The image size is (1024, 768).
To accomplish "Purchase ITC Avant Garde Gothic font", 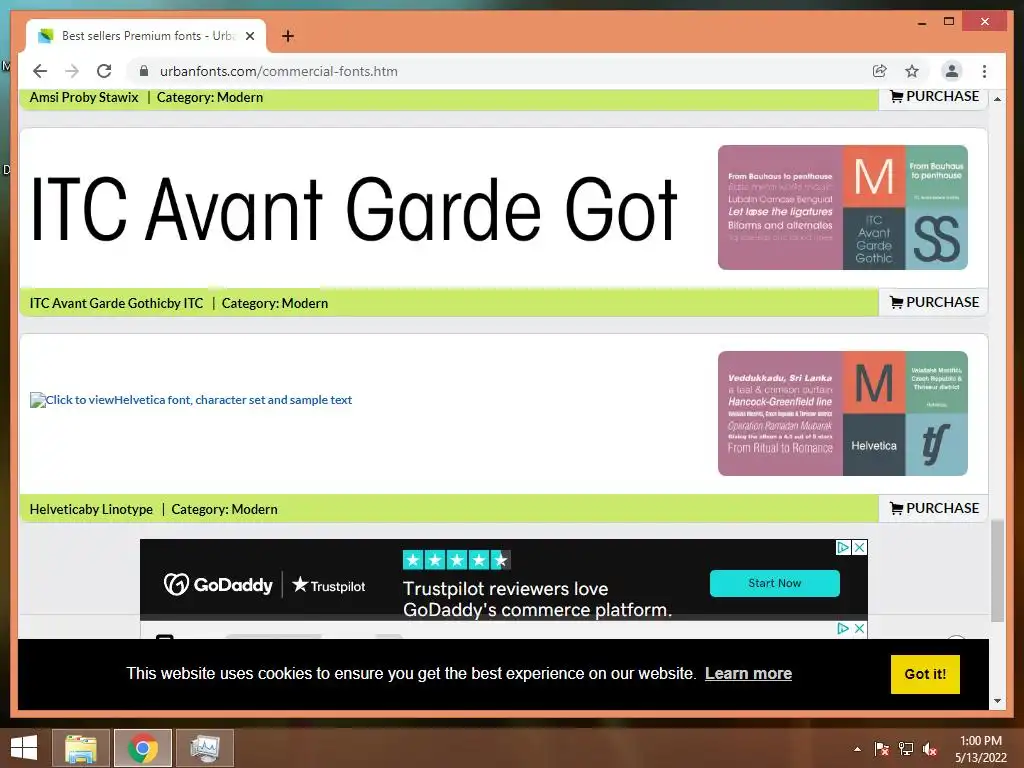I will pos(934,302).
